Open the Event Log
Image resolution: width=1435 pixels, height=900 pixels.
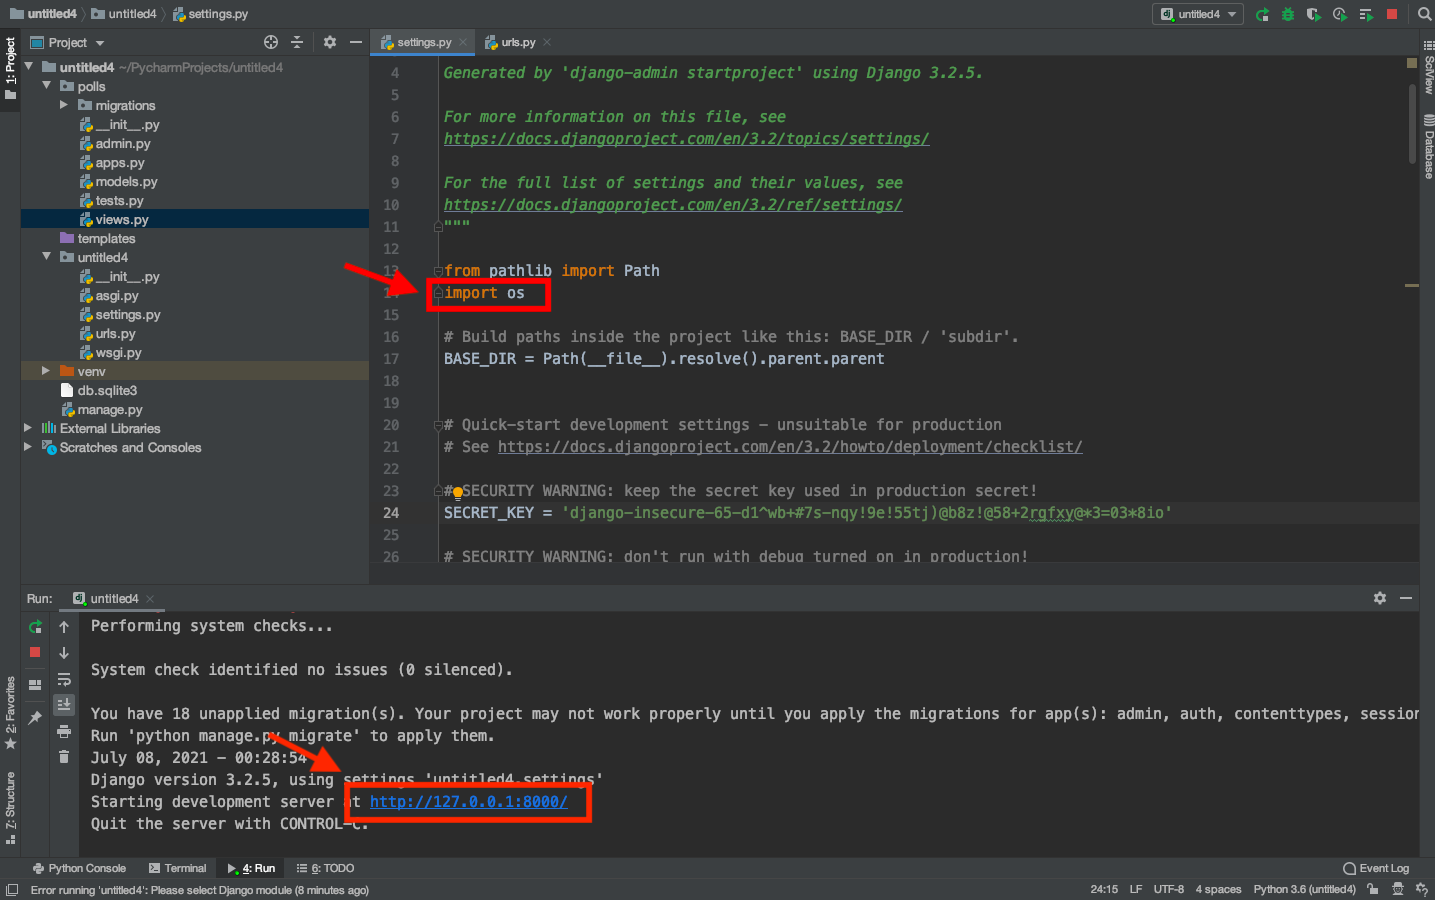1376,868
